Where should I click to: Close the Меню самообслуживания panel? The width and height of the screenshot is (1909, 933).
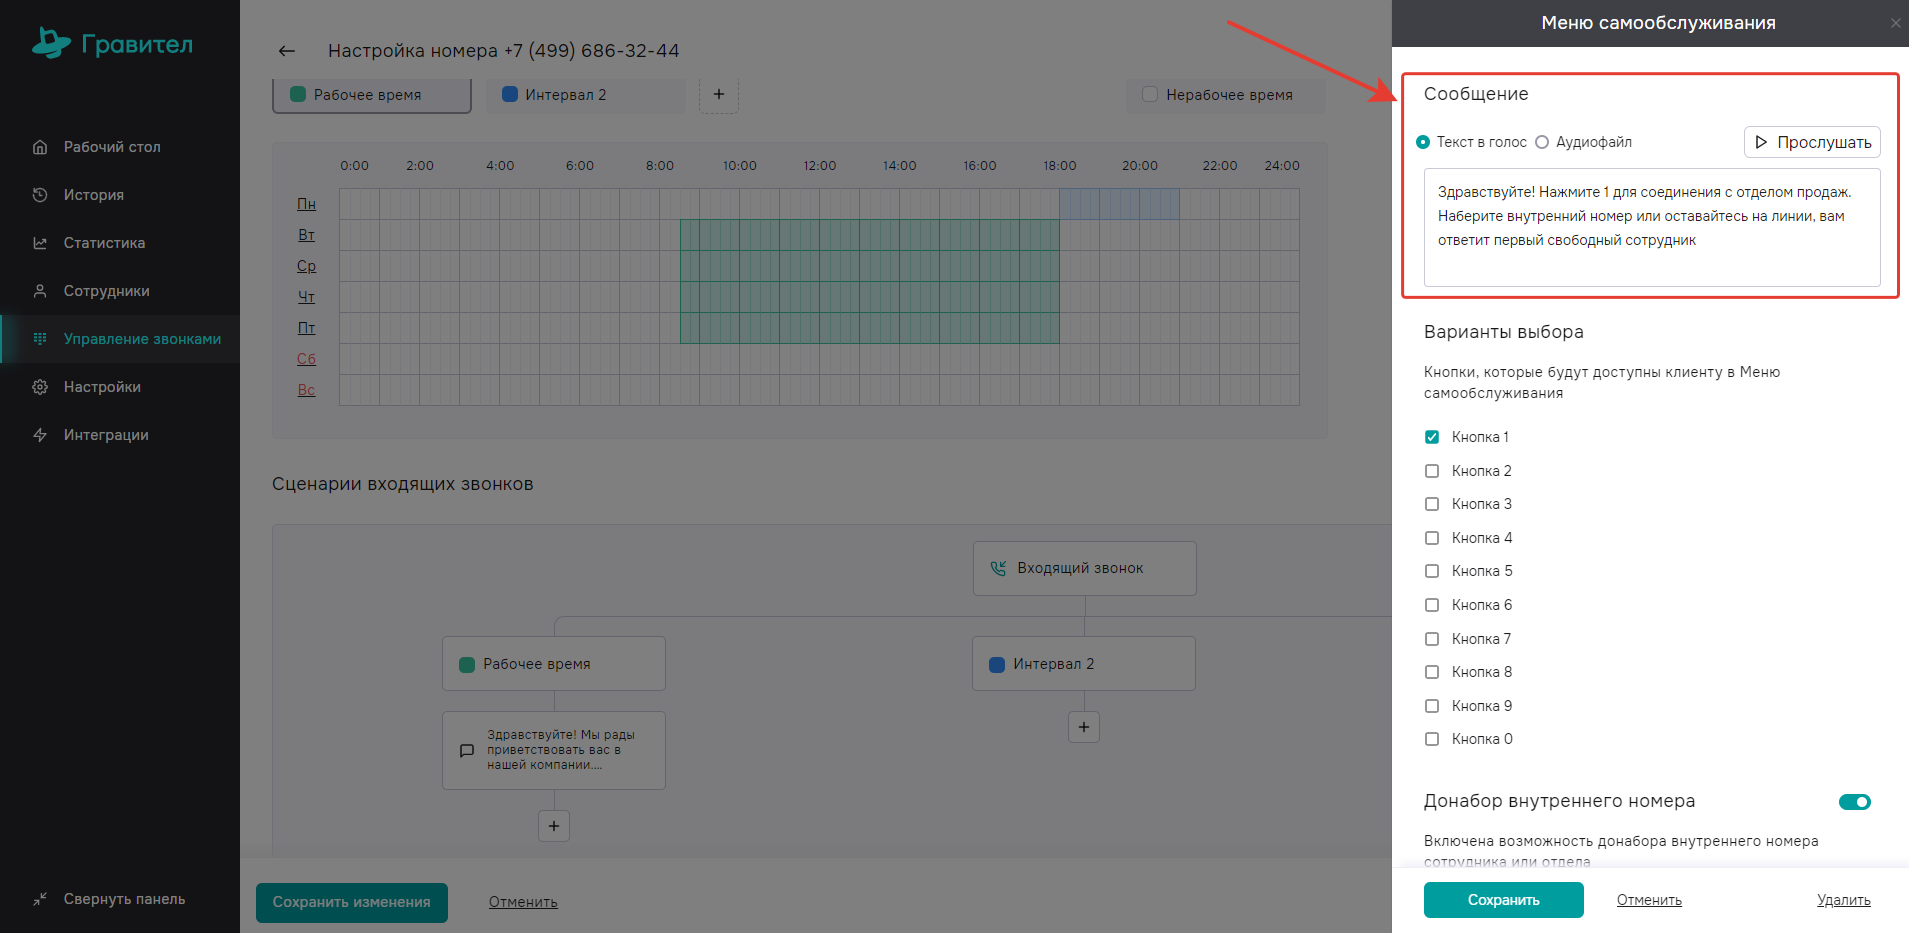point(1895,23)
